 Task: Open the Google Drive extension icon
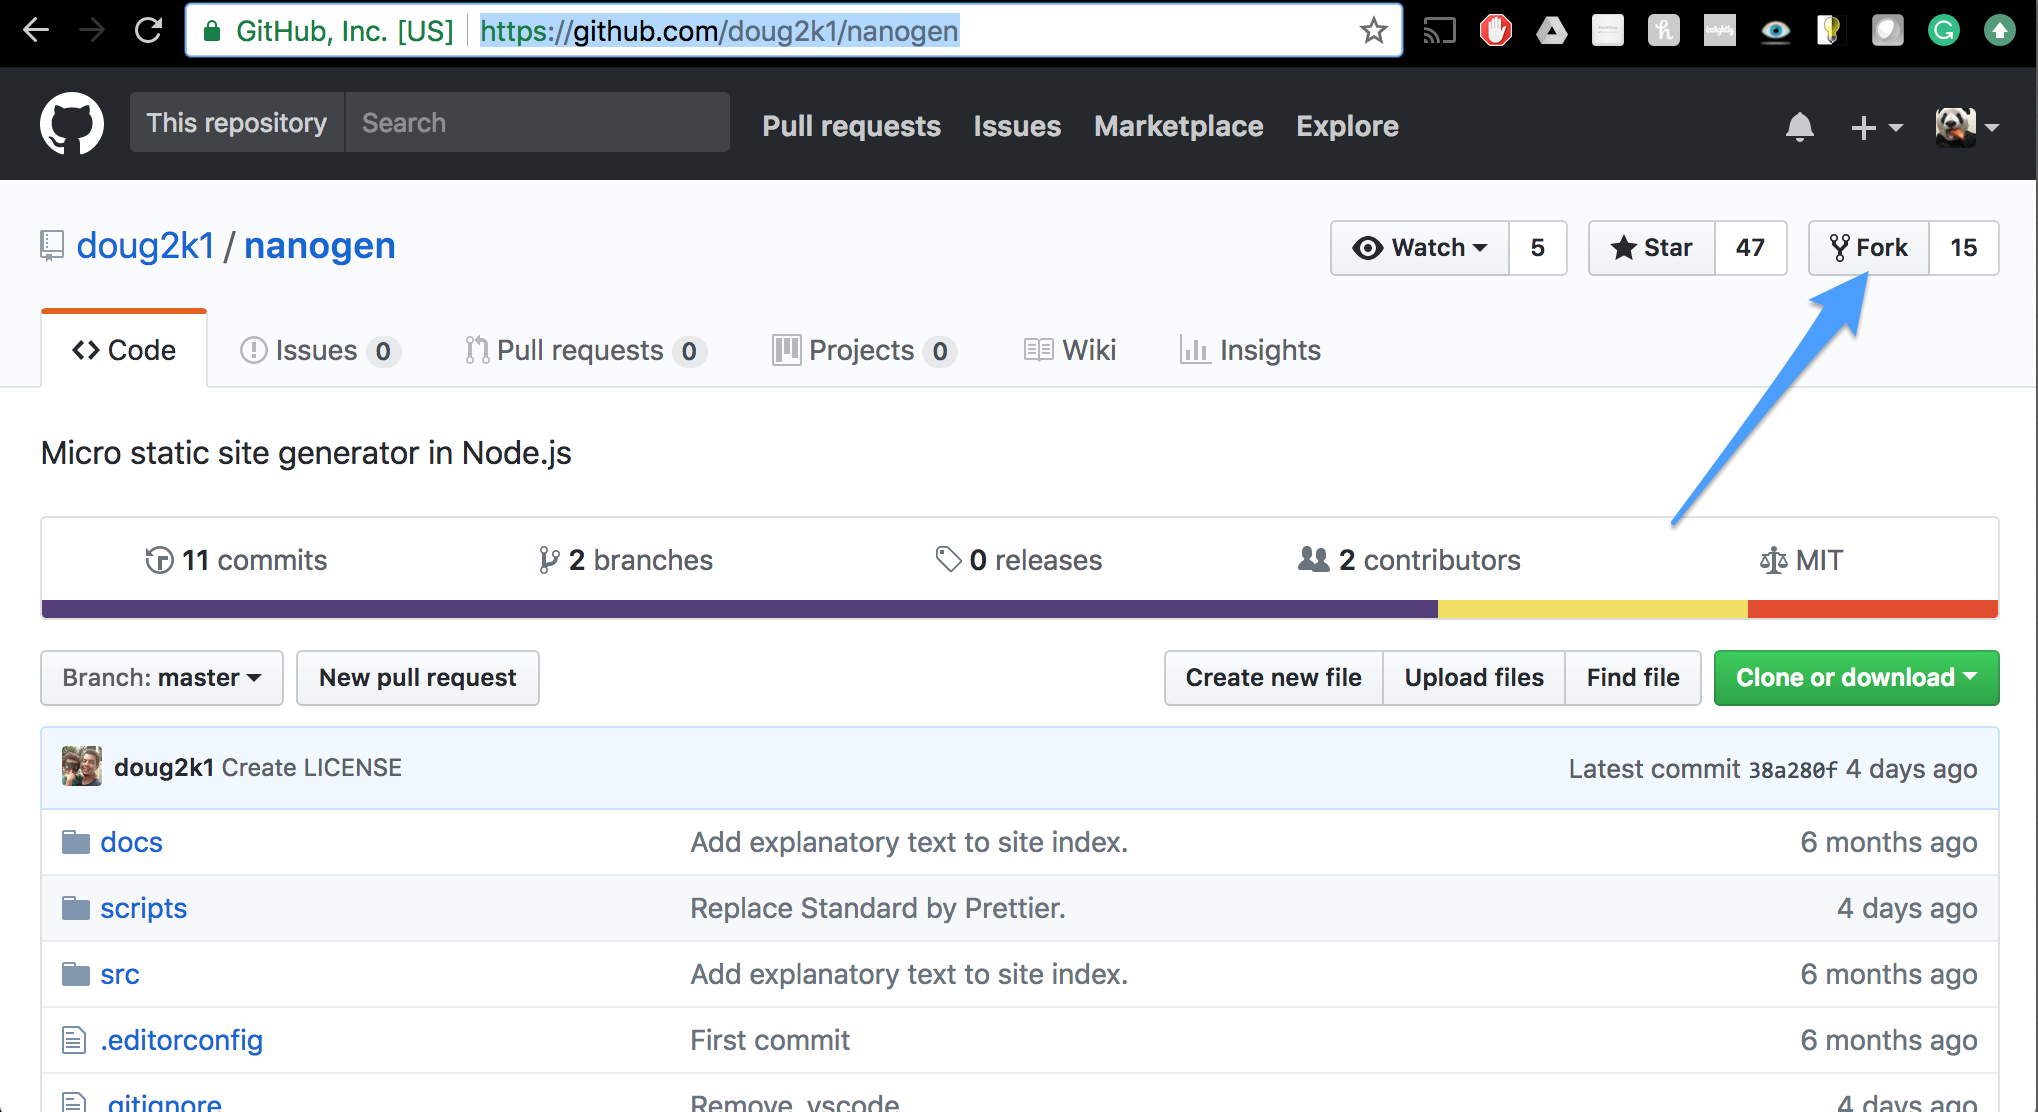pos(1551,31)
